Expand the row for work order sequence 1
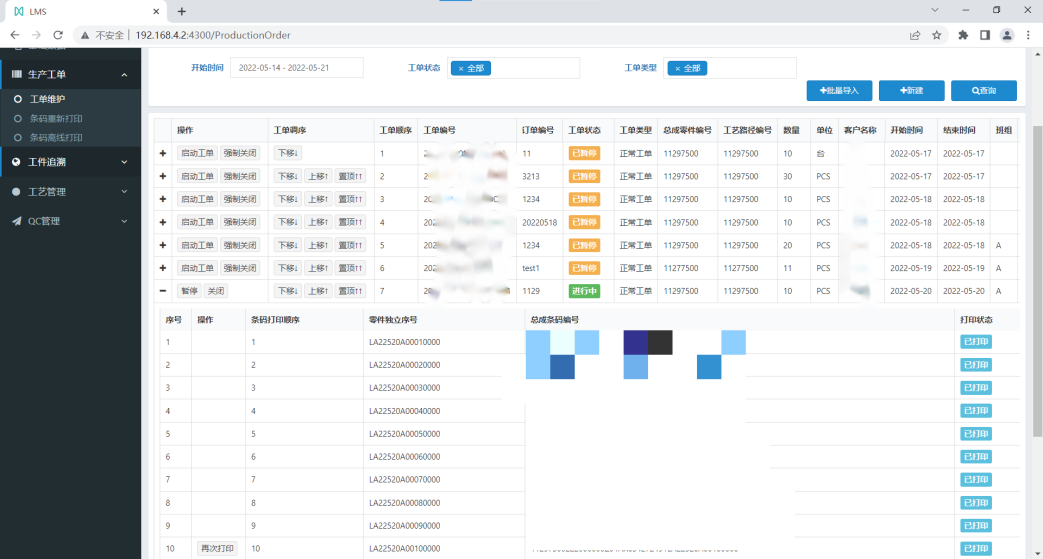This screenshot has height=559, width=1043. click(163, 153)
